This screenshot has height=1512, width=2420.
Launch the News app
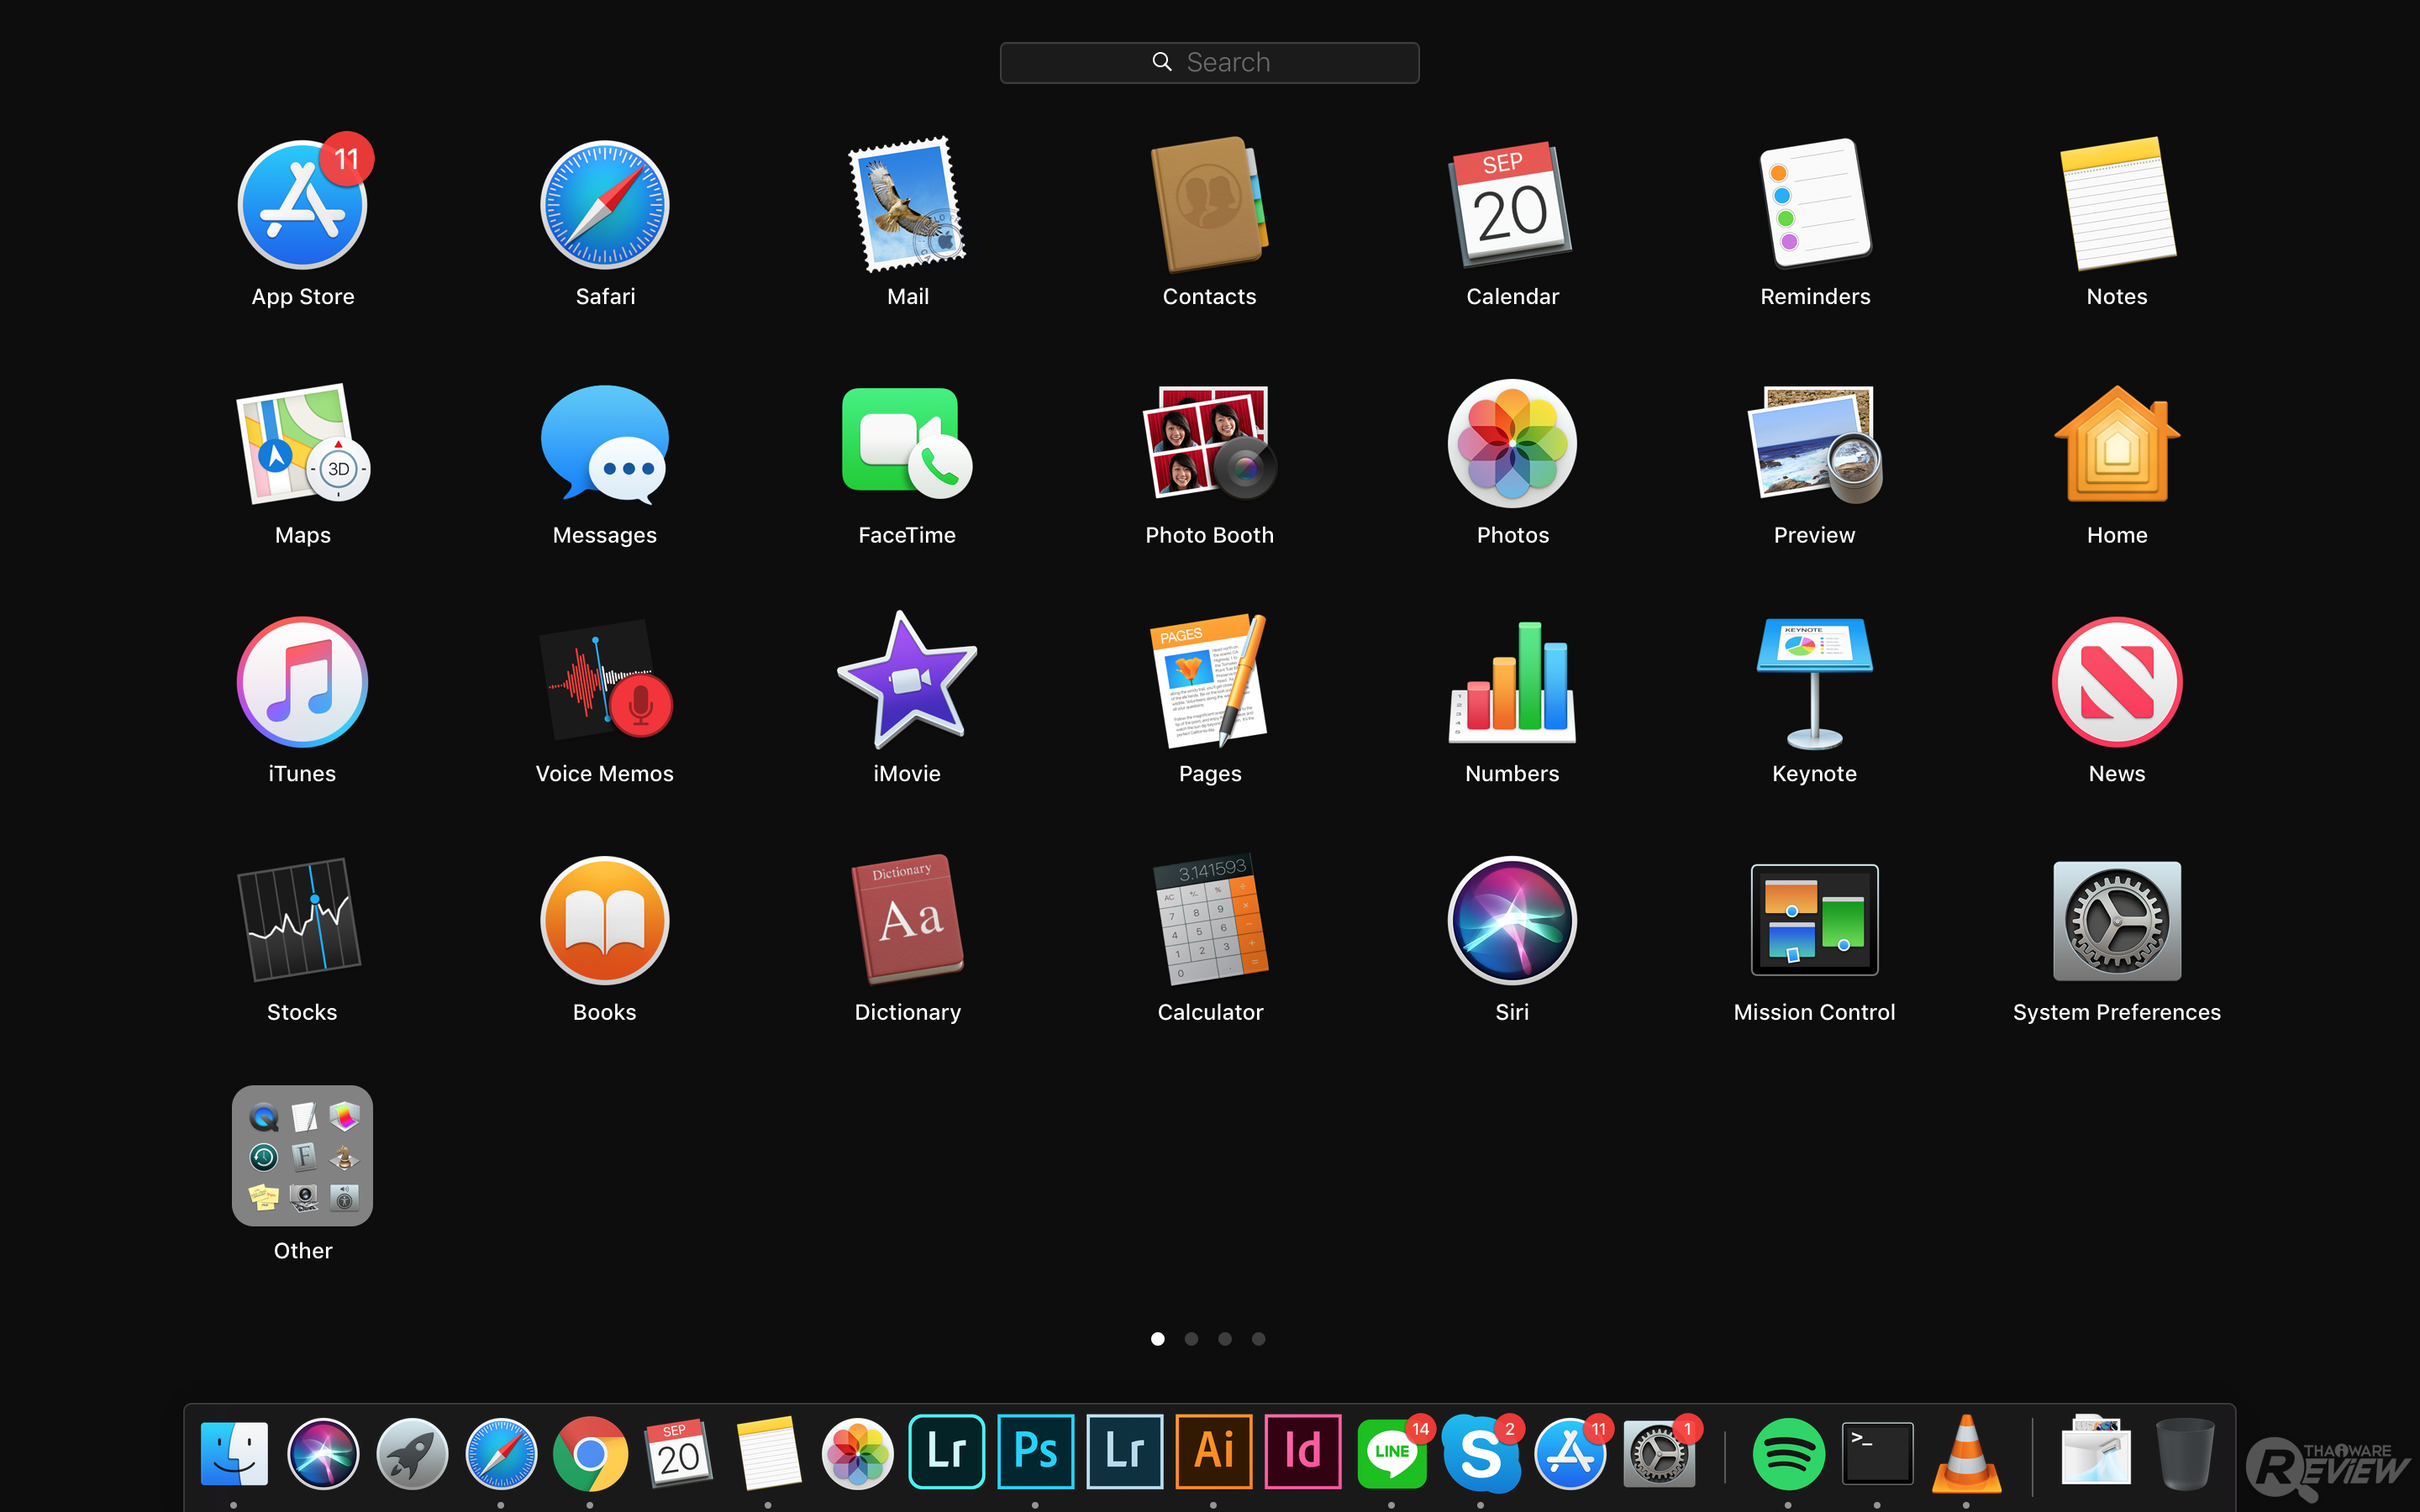click(x=2116, y=682)
